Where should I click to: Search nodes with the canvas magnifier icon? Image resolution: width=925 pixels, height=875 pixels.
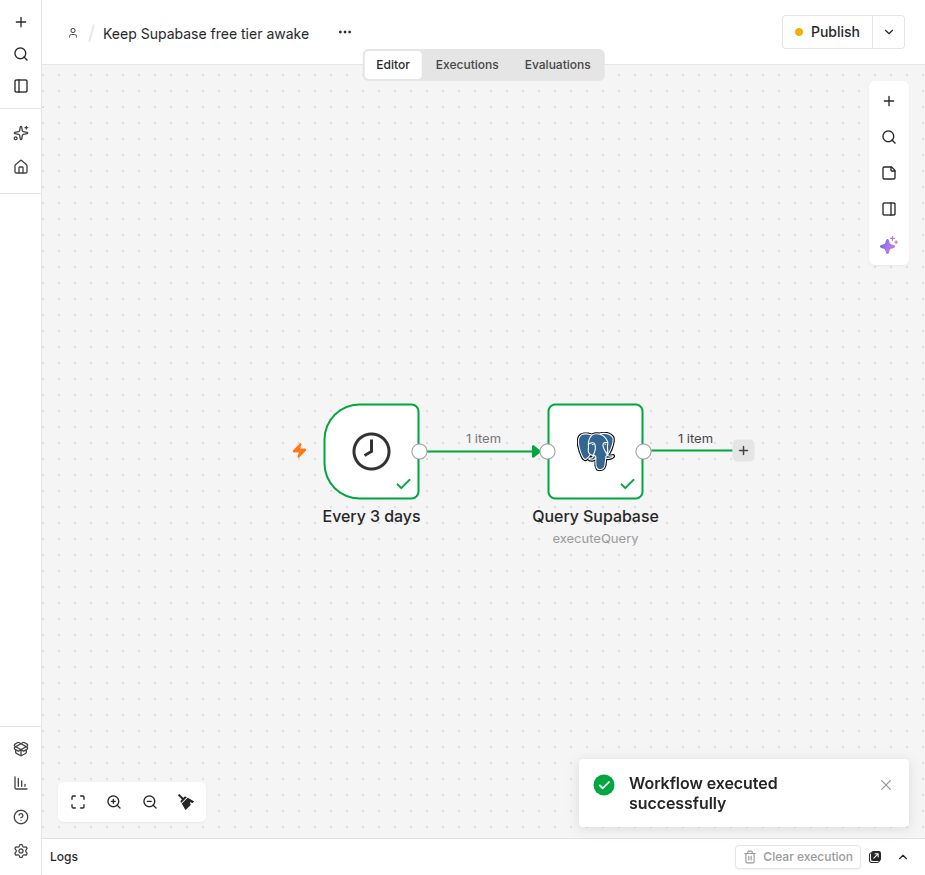[x=889, y=137]
